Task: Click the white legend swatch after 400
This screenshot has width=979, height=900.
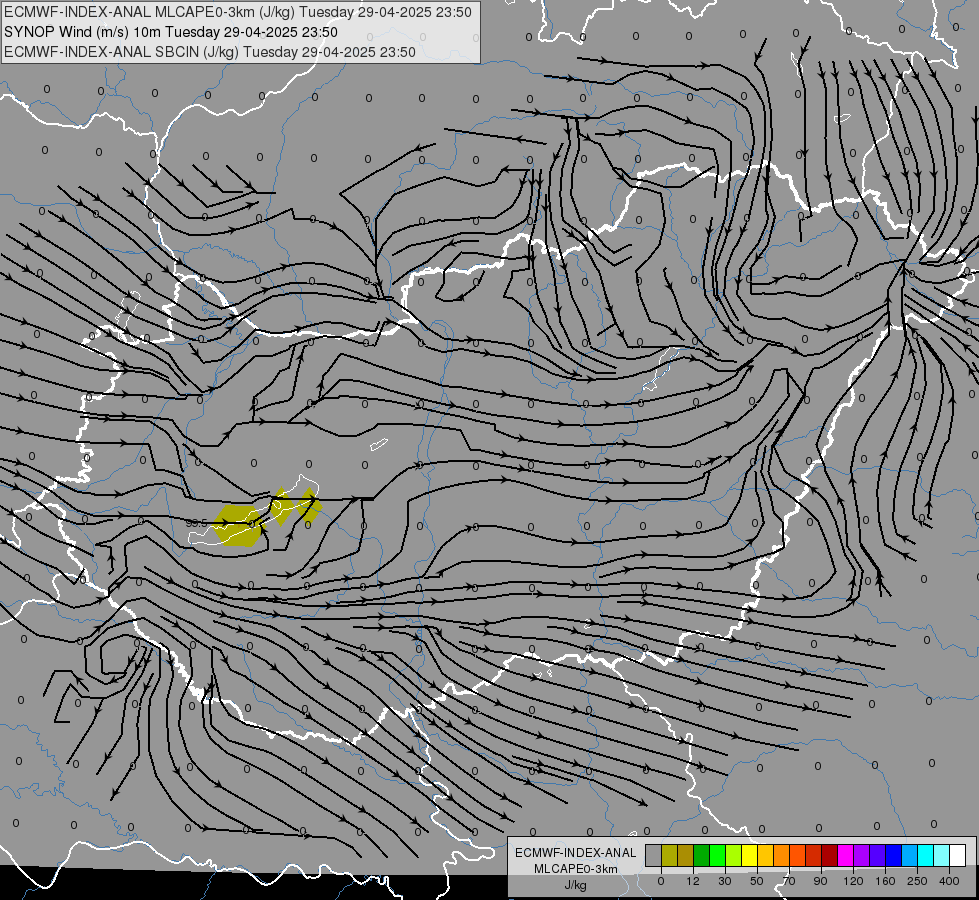Action: click(x=958, y=855)
